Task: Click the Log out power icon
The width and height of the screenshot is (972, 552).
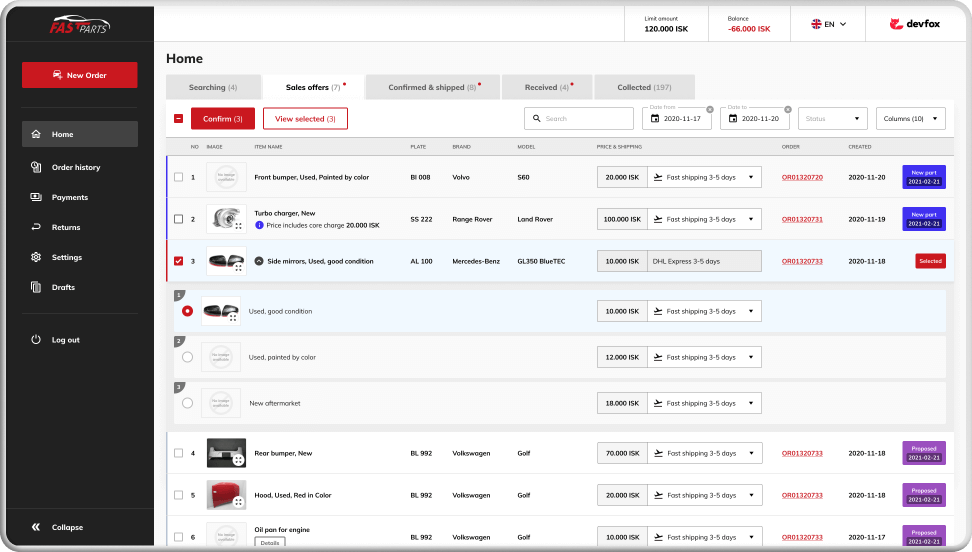Action: [36, 340]
